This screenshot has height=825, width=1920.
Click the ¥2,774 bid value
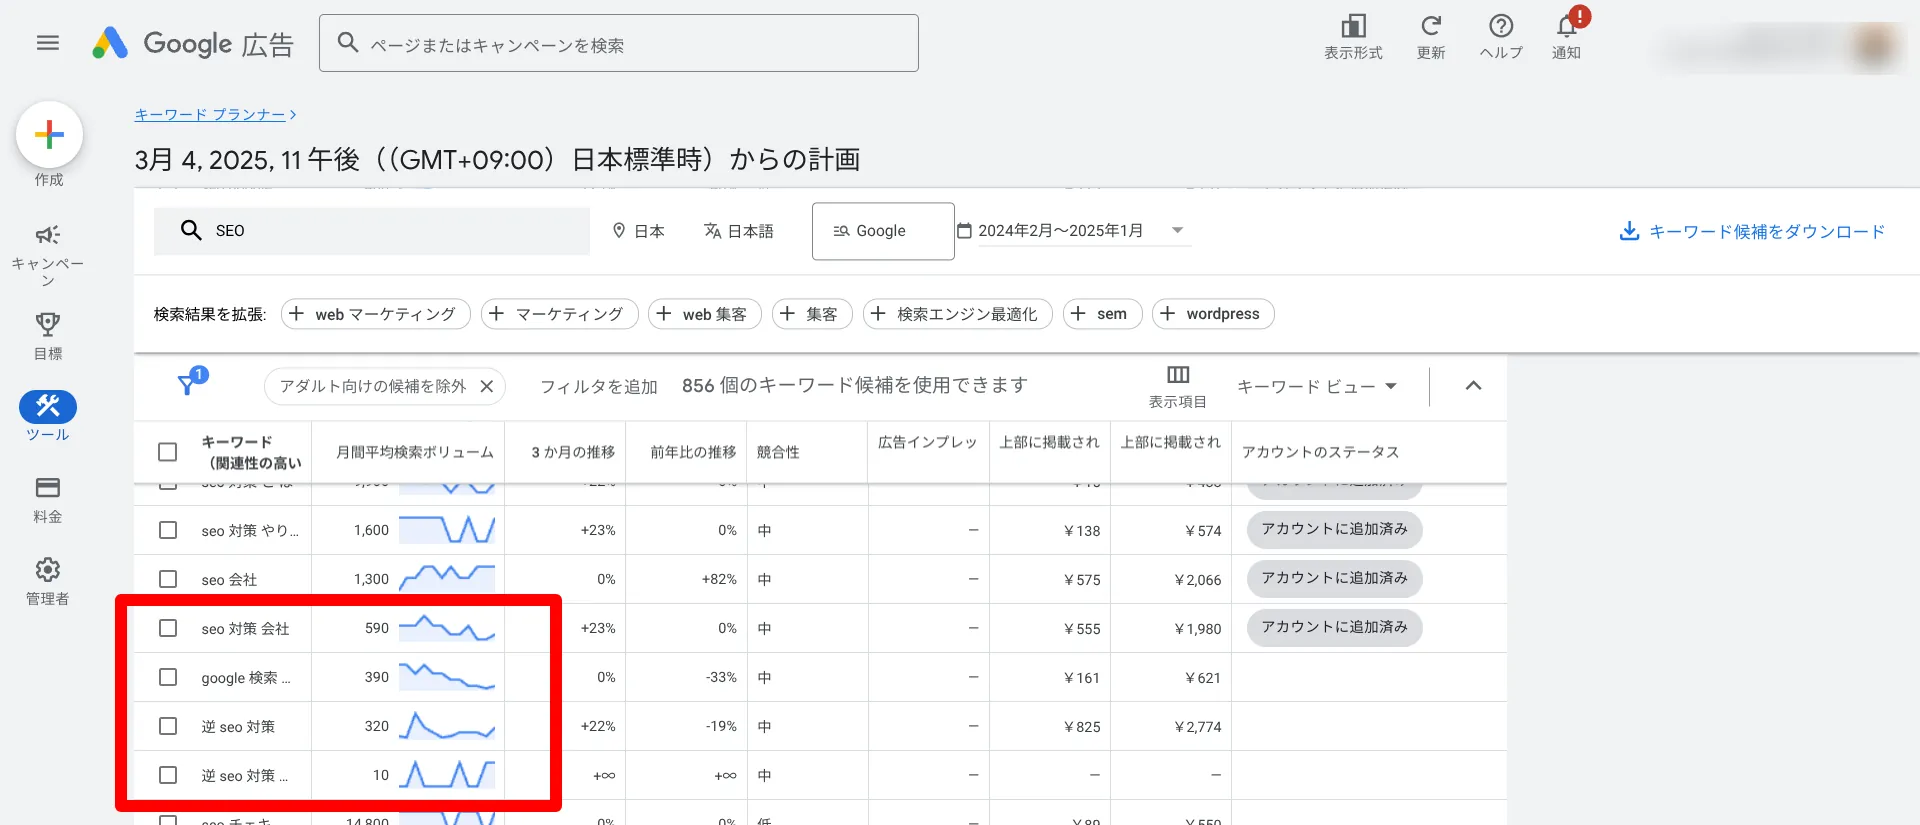click(1197, 727)
